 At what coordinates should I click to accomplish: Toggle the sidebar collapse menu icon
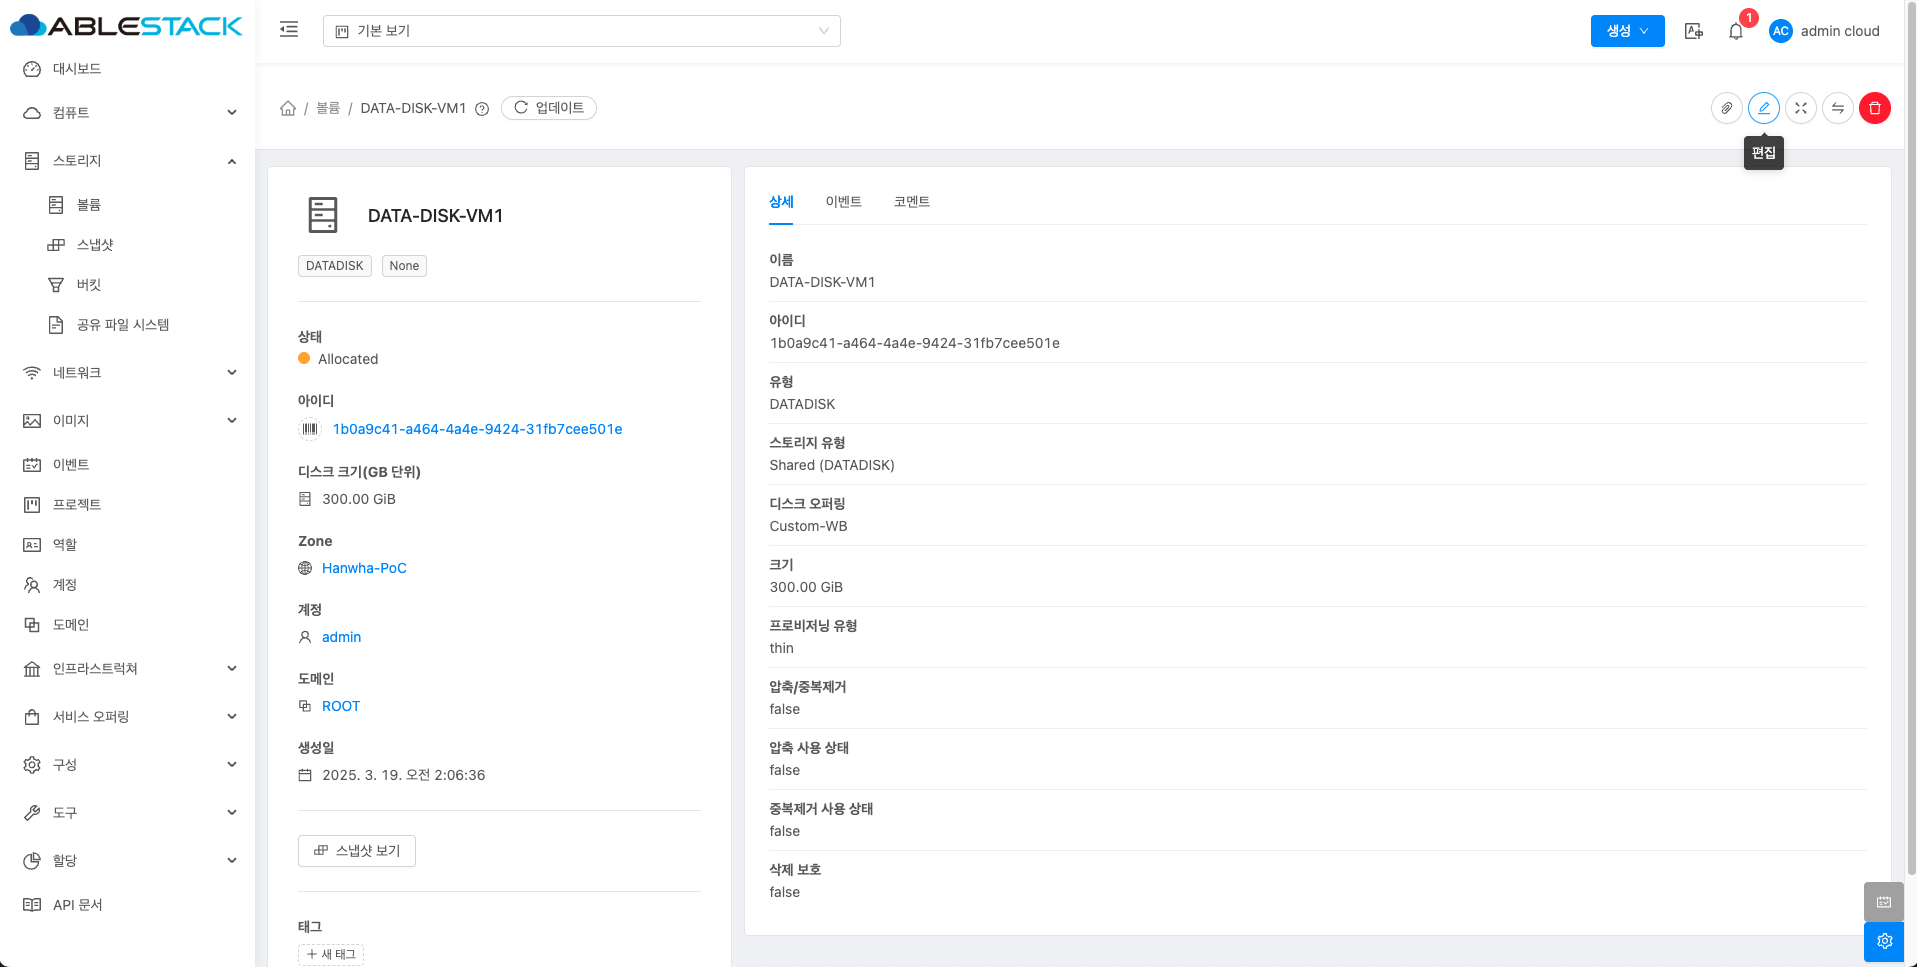289,30
